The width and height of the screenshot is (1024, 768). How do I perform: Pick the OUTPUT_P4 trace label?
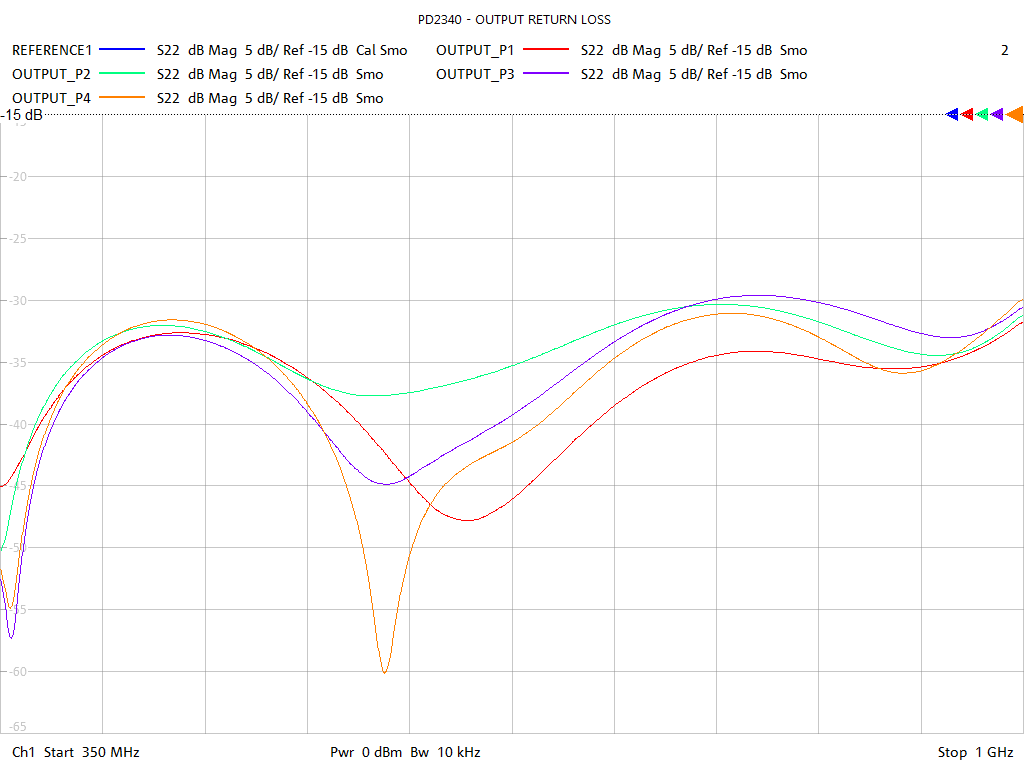point(52,98)
